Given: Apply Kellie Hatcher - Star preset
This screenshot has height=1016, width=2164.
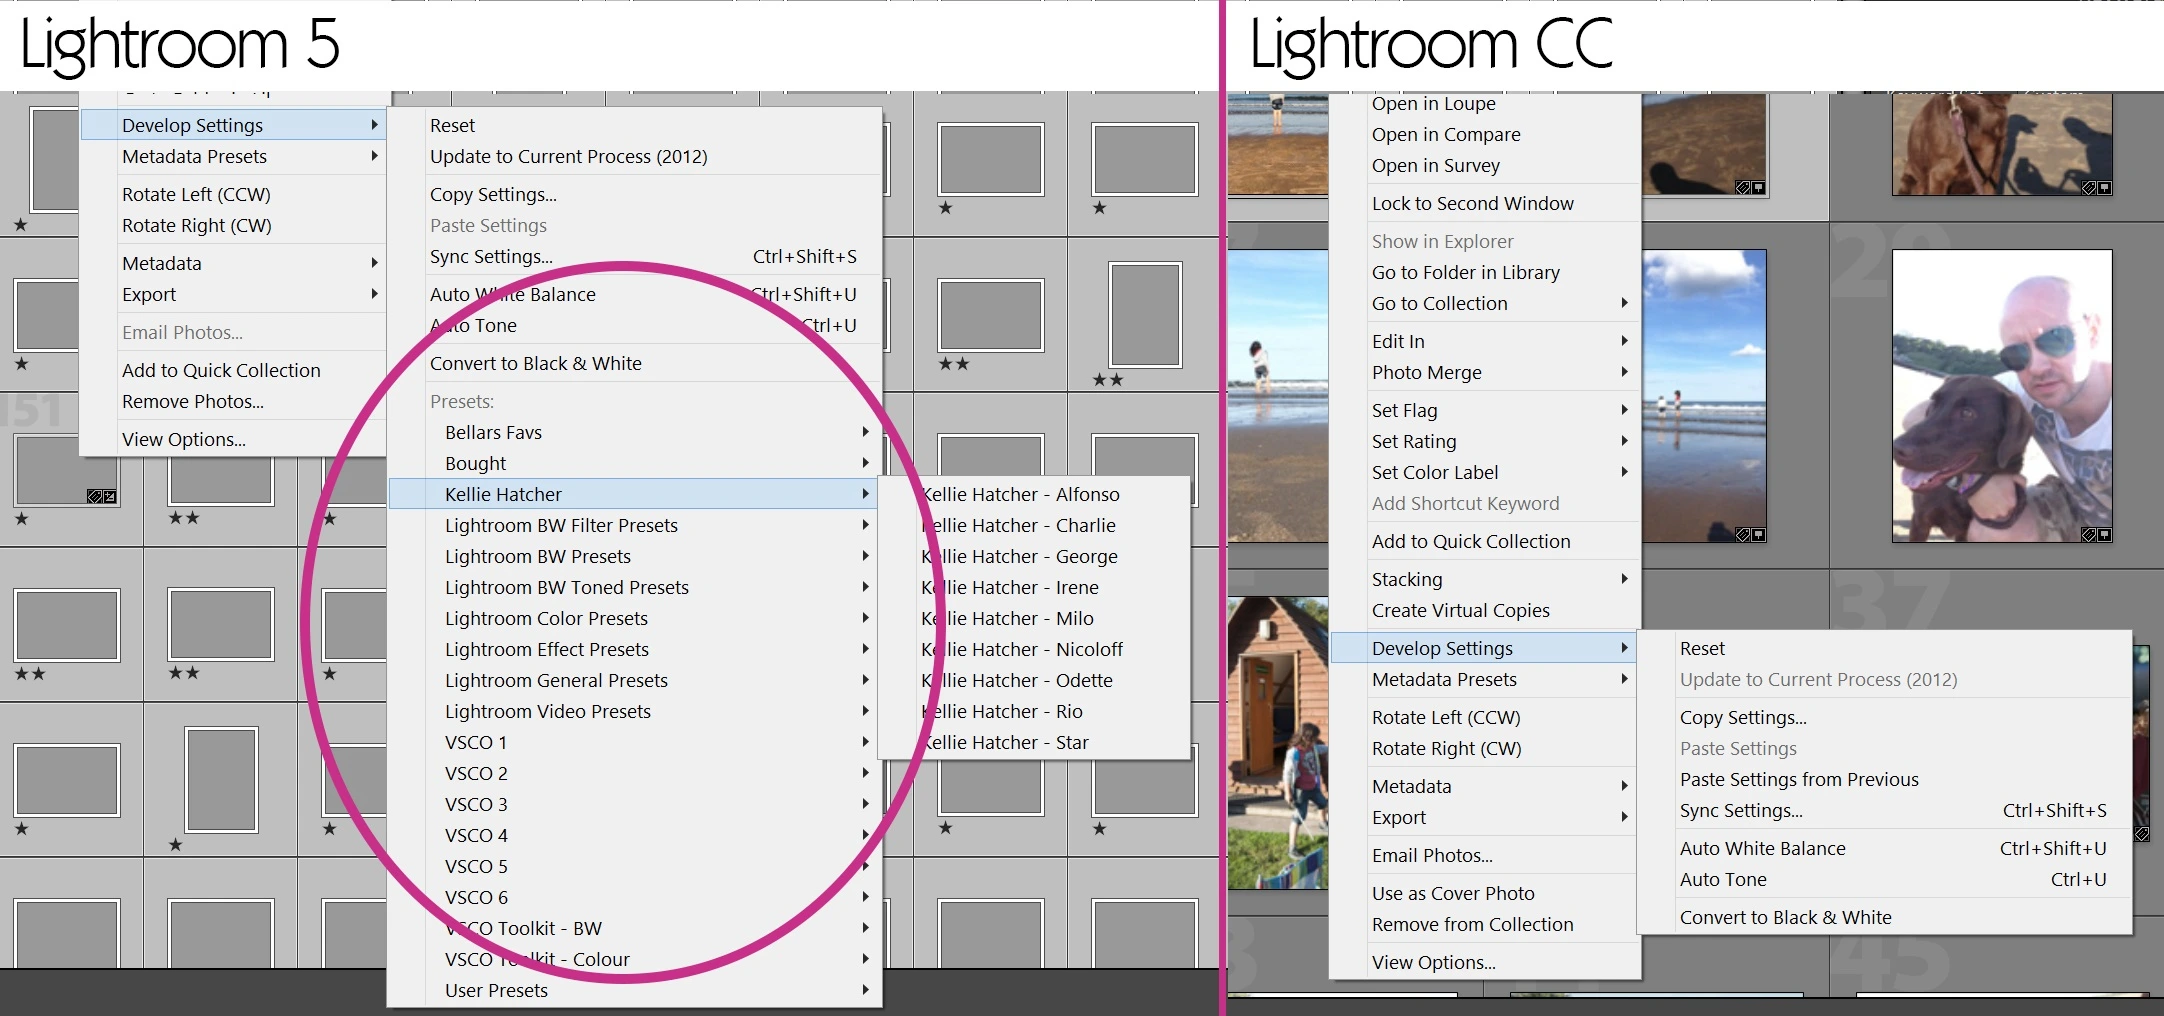Looking at the screenshot, I should click(1034, 742).
